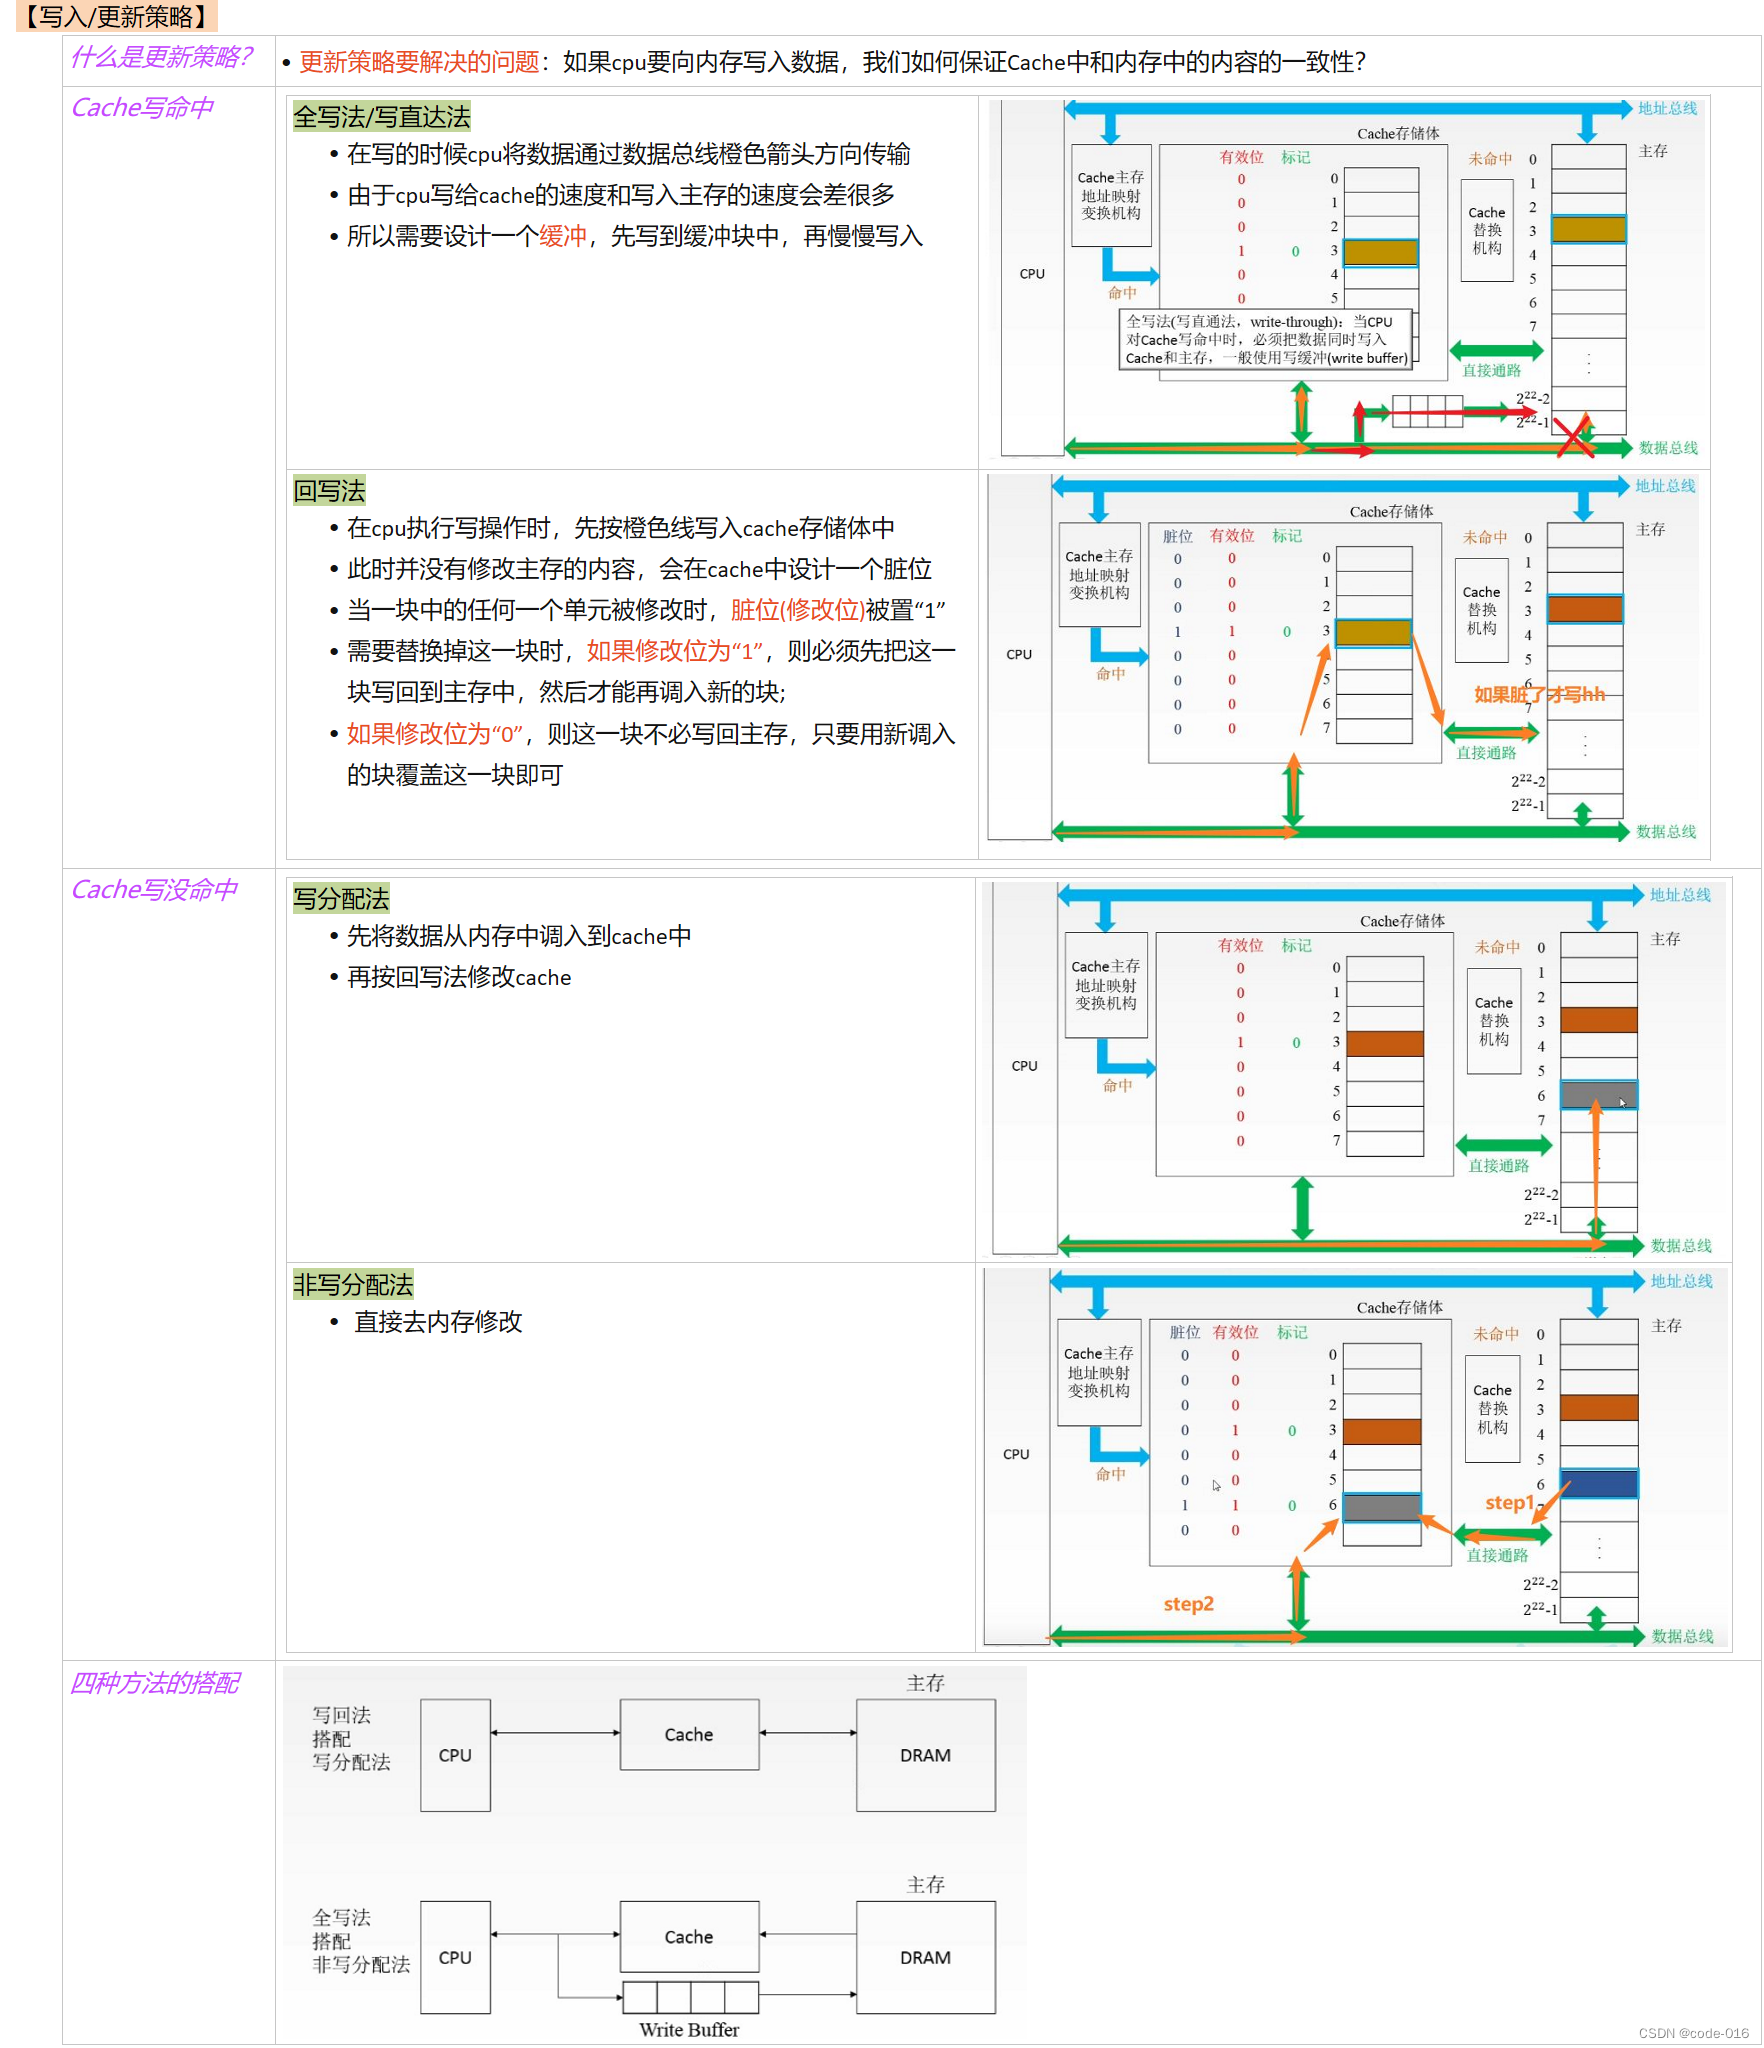Click the orange step1 label
1764x2048 pixels.
[x=1509, y=1502]
